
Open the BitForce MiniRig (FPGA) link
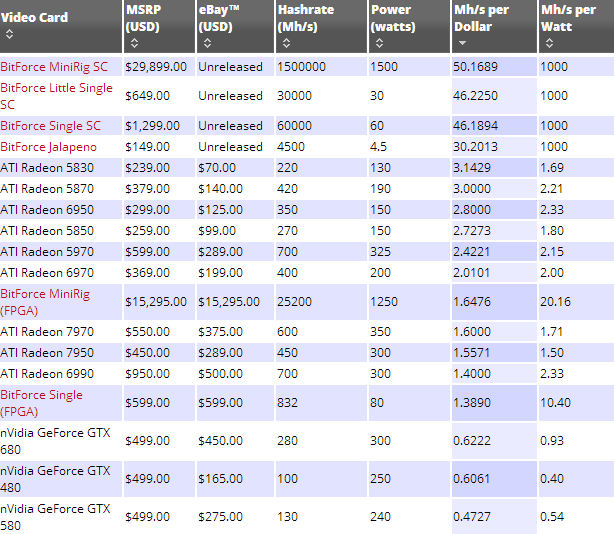tap(45, 302)
